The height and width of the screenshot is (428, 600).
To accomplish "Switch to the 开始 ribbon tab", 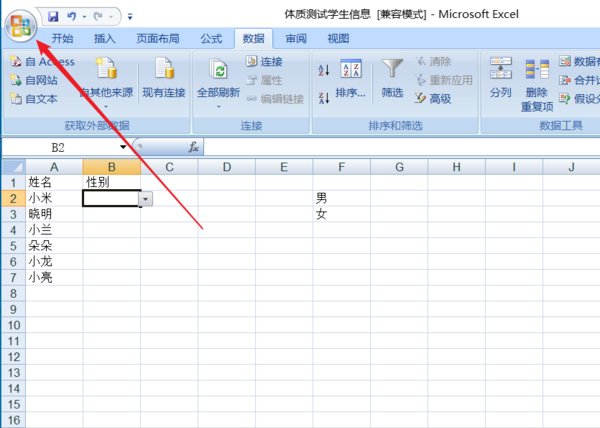I will coord(62,39).
